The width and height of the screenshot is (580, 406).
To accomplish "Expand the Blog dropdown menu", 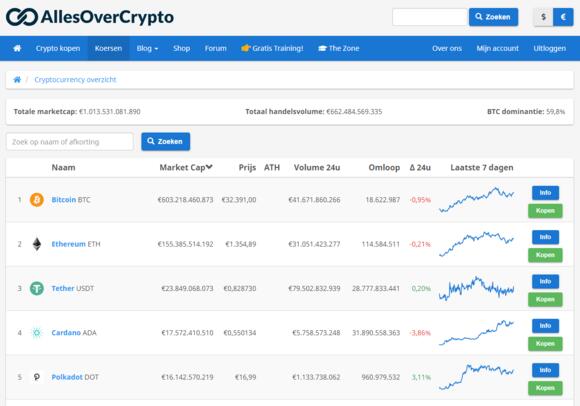I will pyautogui.click(x=147, y=48).
